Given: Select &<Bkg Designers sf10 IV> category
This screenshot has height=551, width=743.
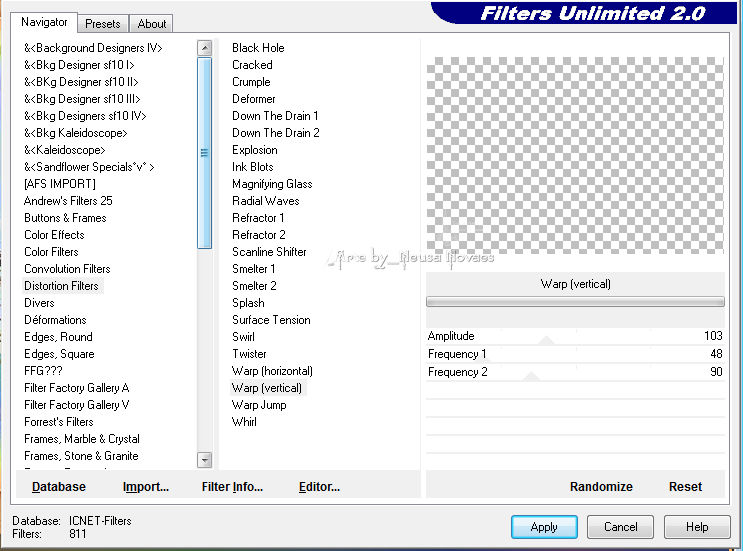Looking at the screenshot, I should [85, 116].
